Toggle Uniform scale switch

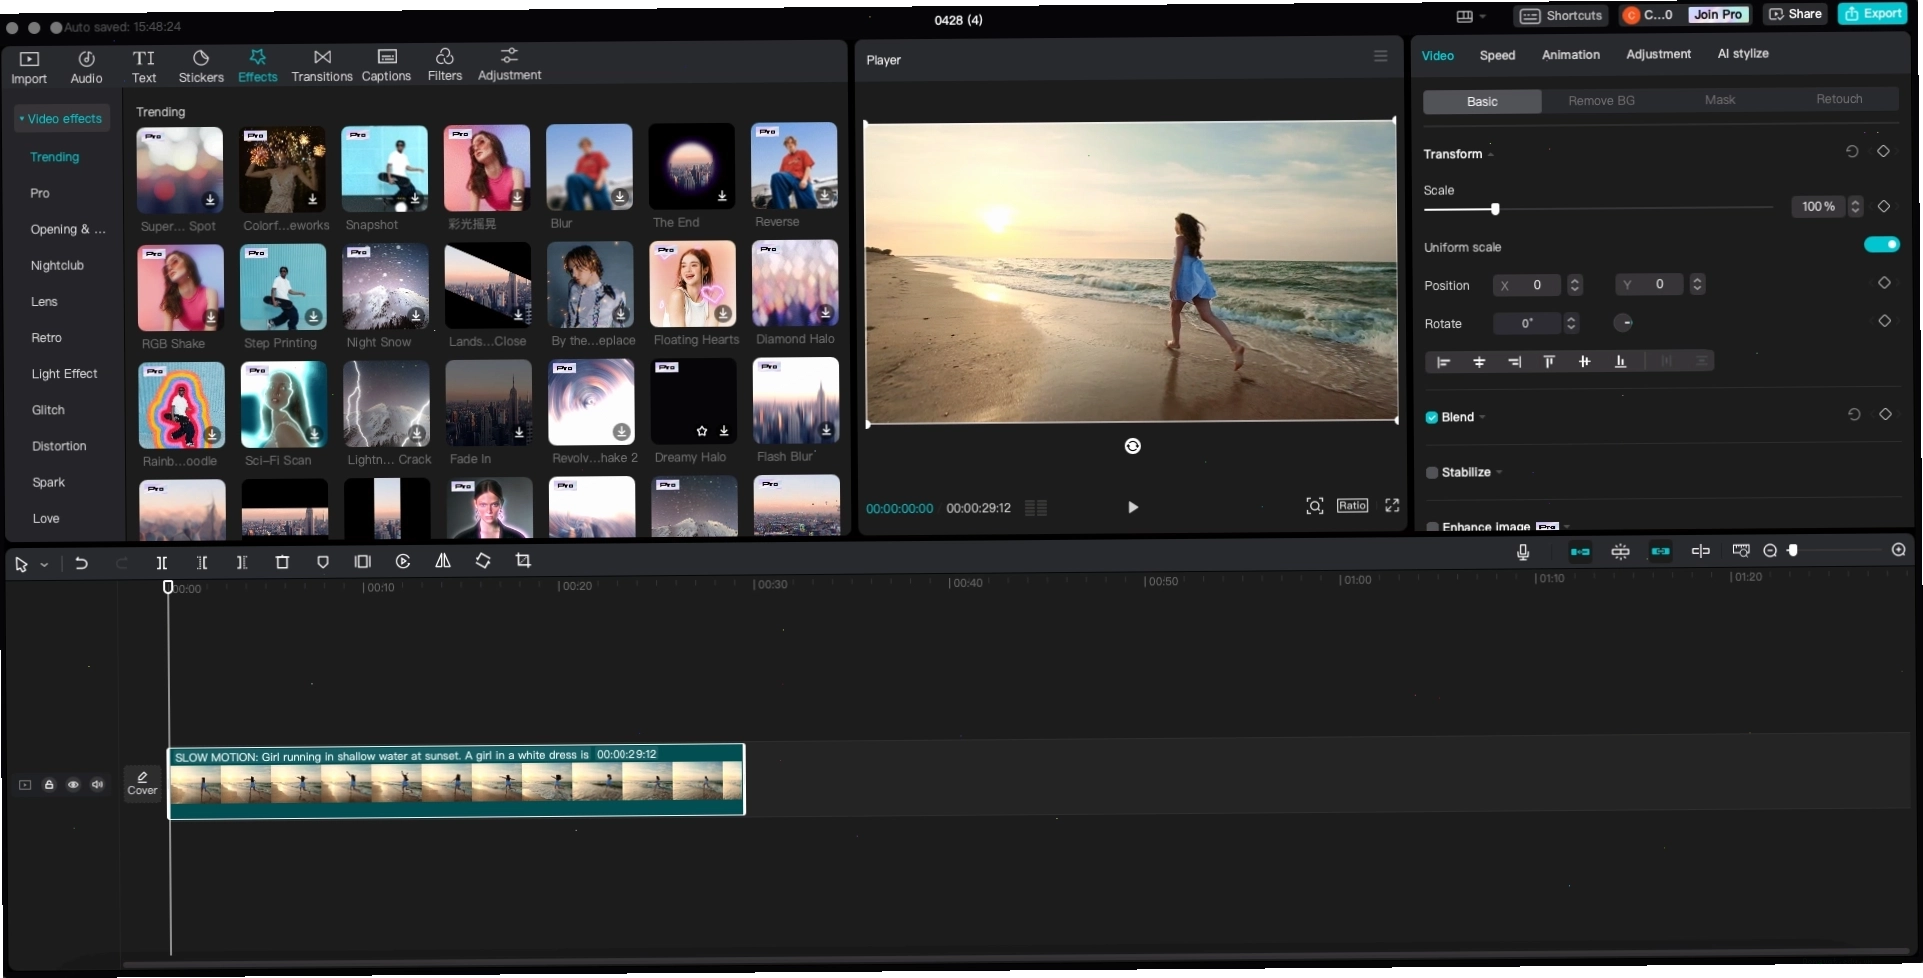coord(1881,245)
